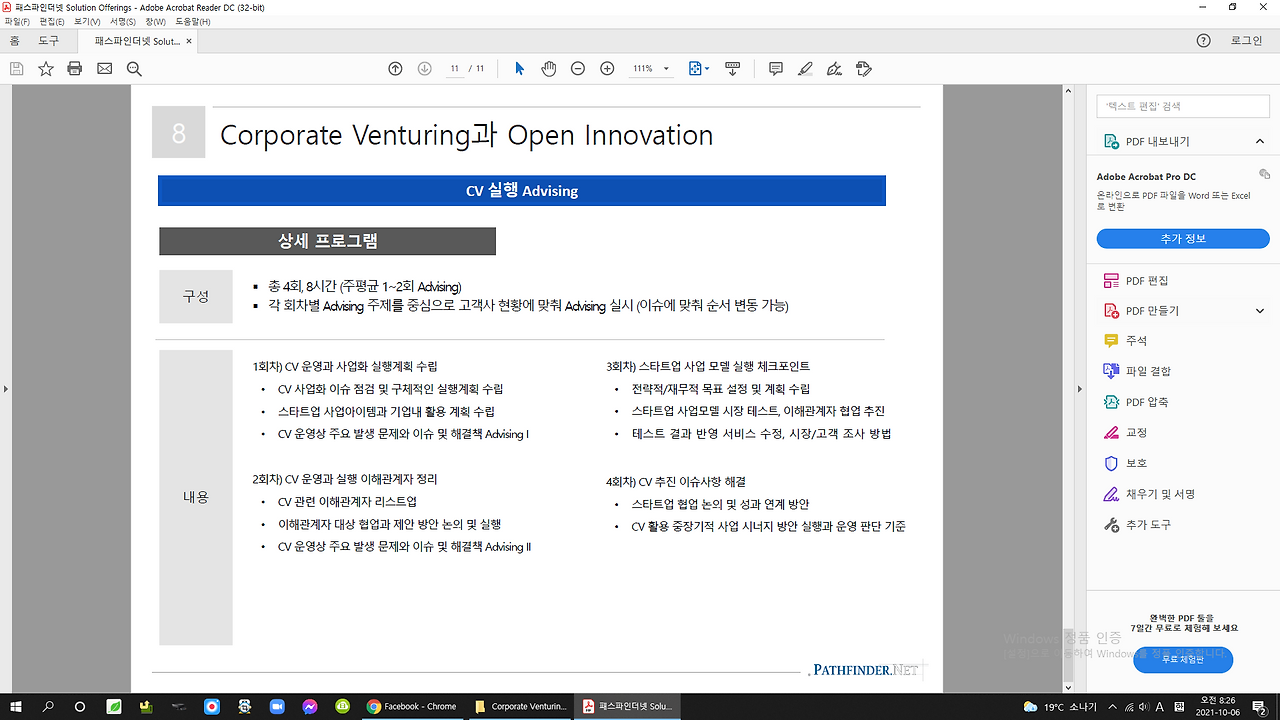Screen dimensions: 1280x720
Task: Open the 서명(S) menu
Action: (x=123, y=21)
